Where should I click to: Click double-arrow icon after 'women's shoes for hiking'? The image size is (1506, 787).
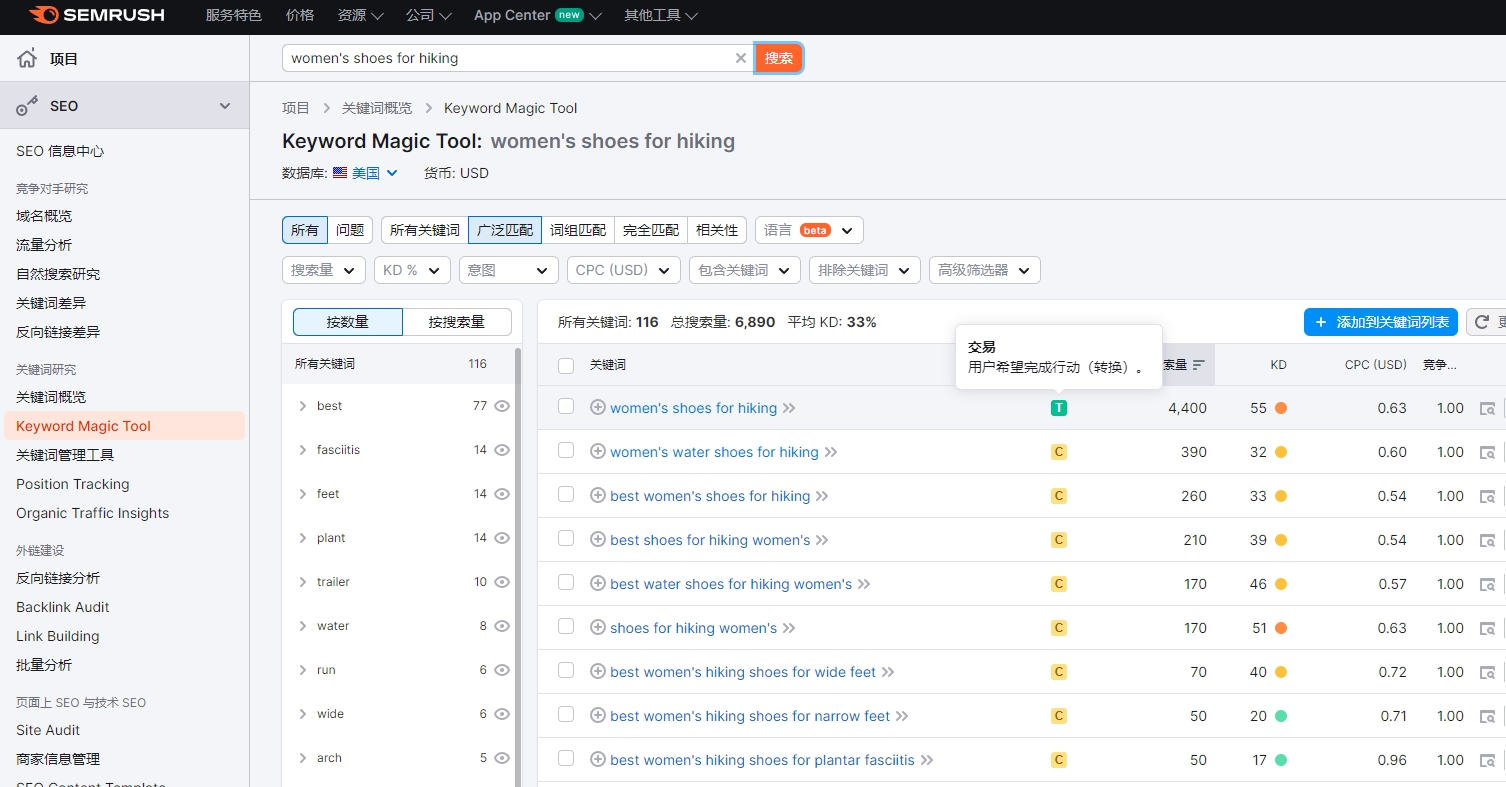(x=789, y=408)
